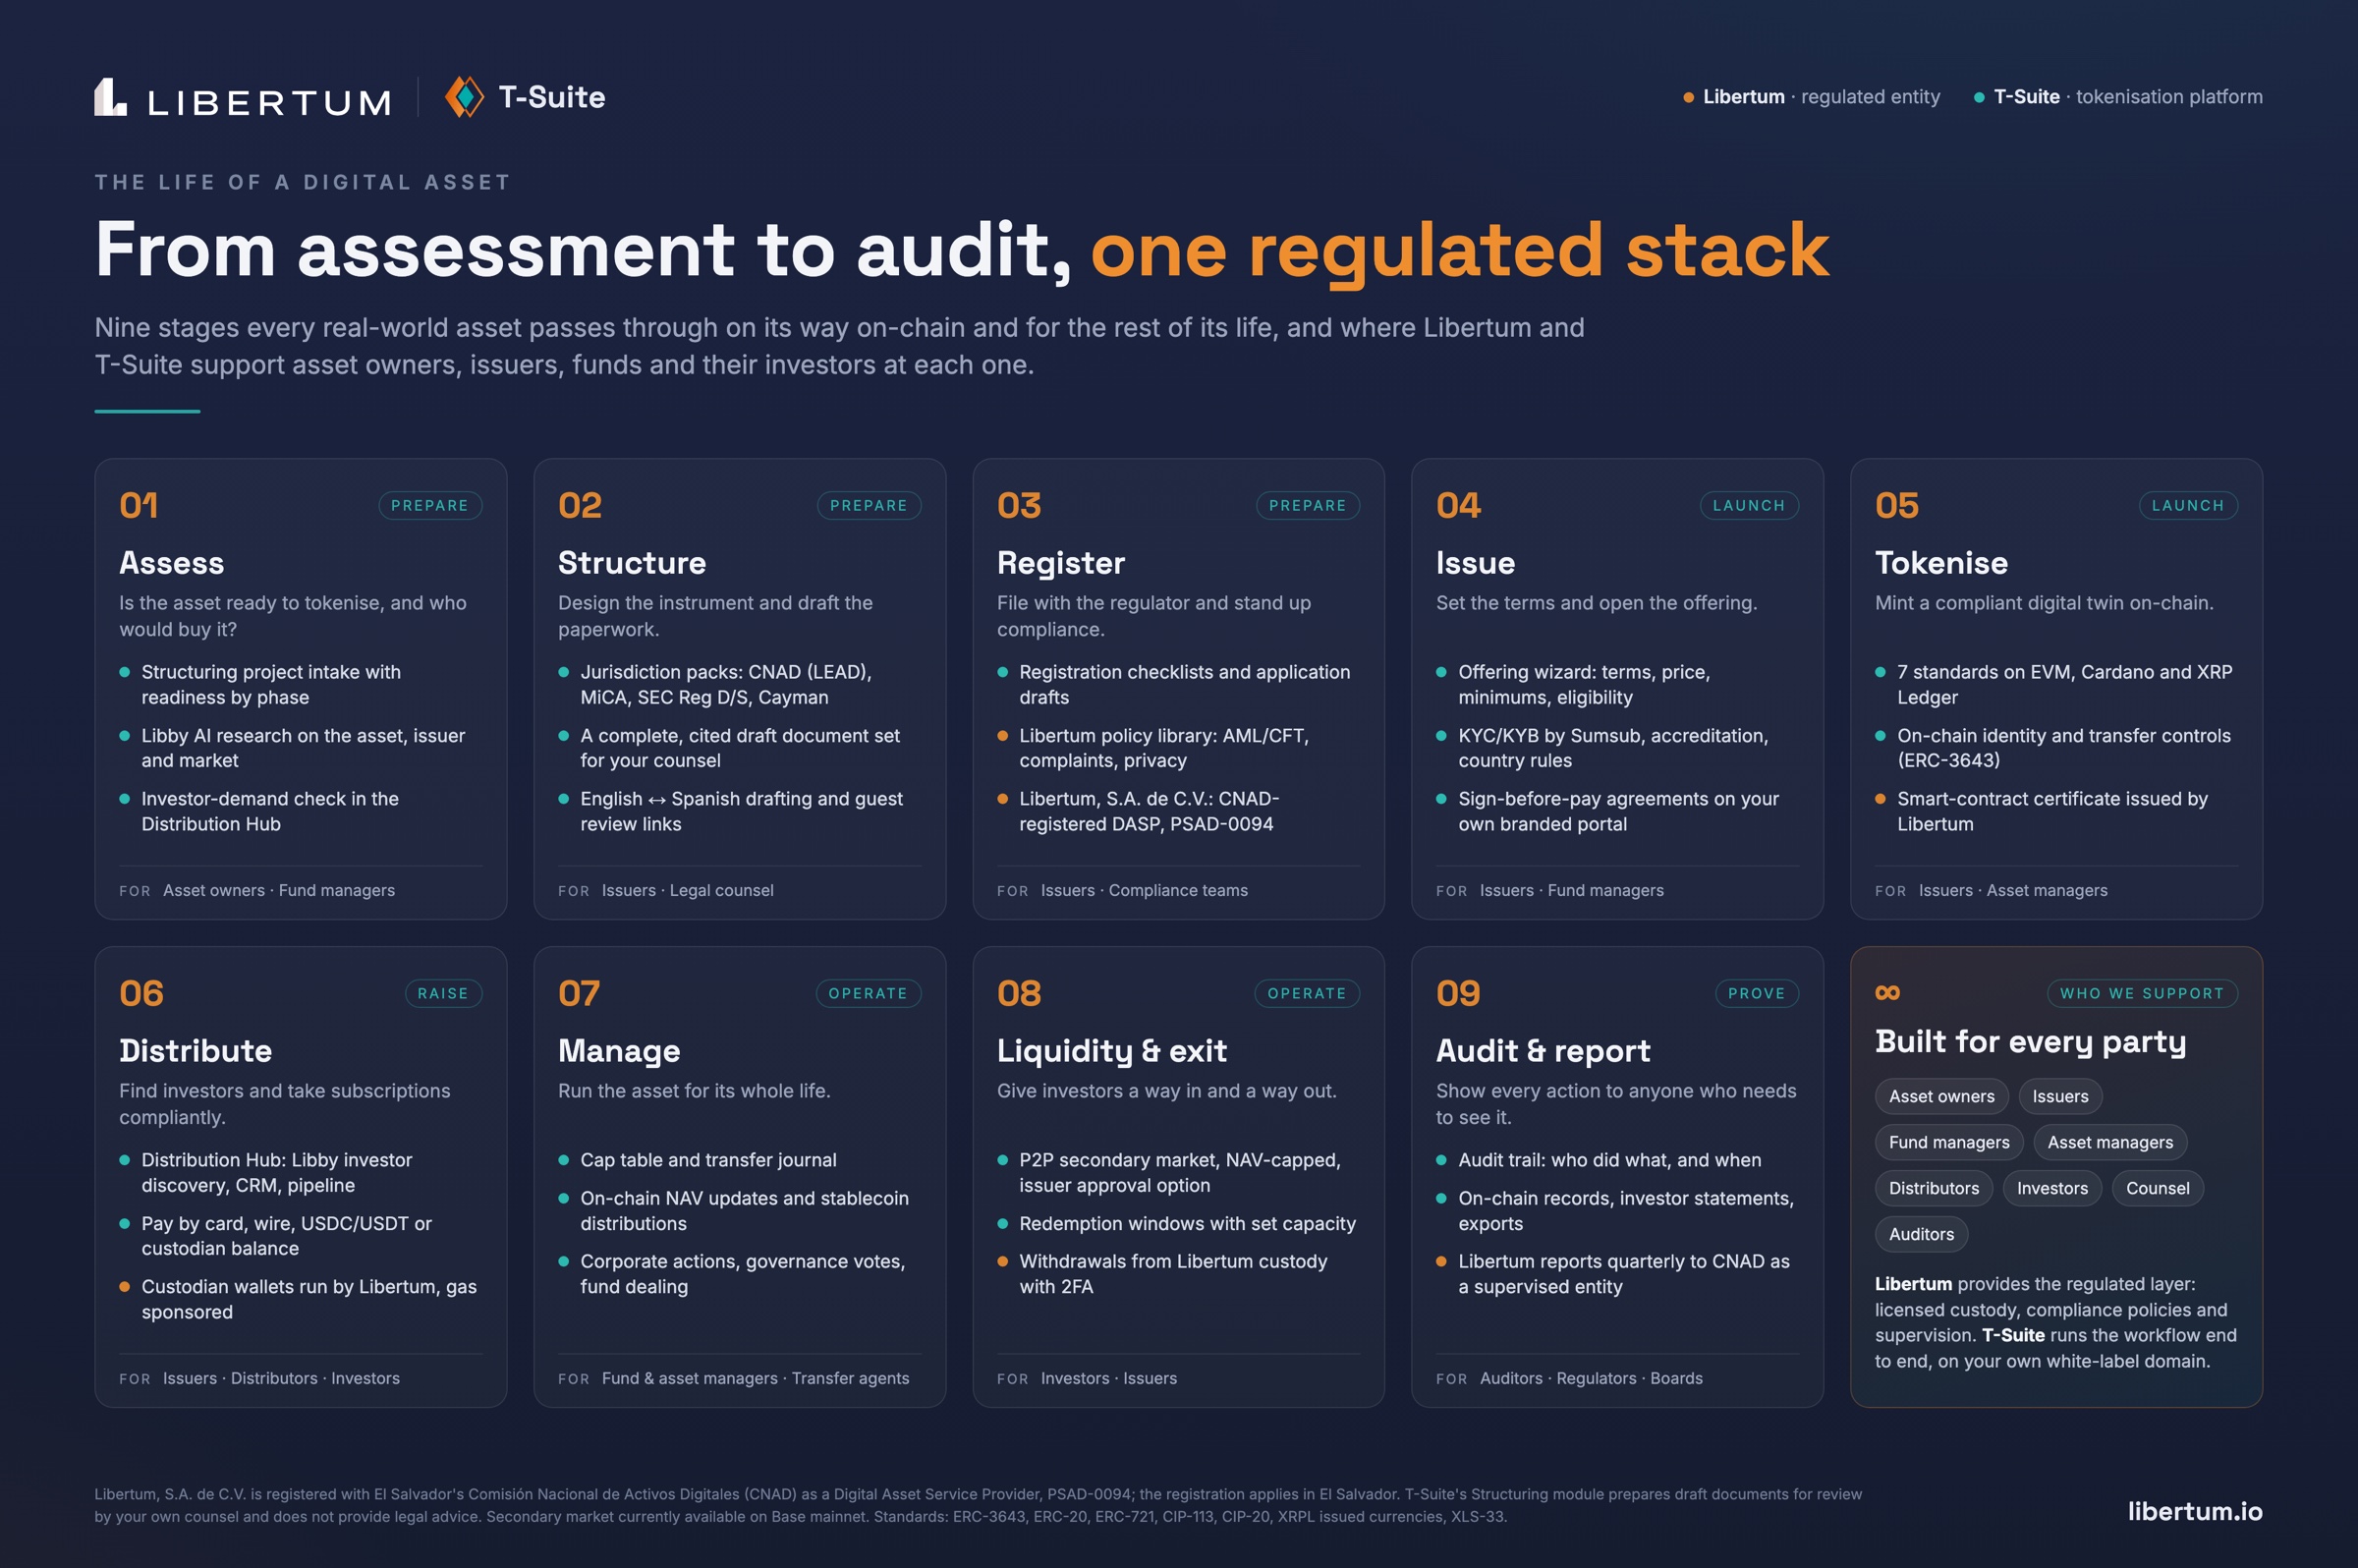Viewport: 2358px width, 1568px height.
Task: Select the Investors chip
Action: [2052, 1188]
